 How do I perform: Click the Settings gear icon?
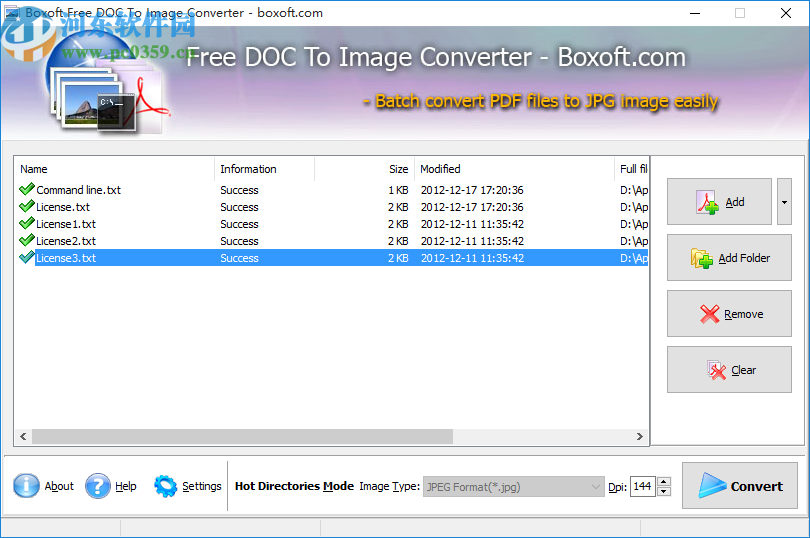165,486
